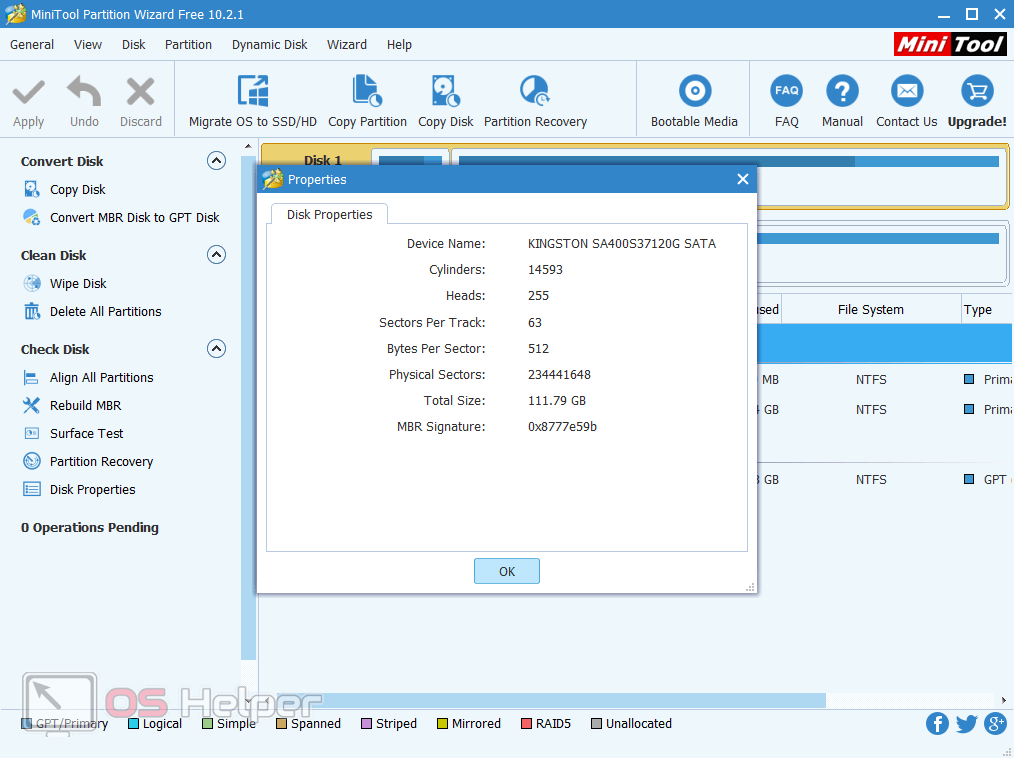Collapse the Convert Disk section
Image resolution: width=1014 pixels, height=758 pixels.
216,161
